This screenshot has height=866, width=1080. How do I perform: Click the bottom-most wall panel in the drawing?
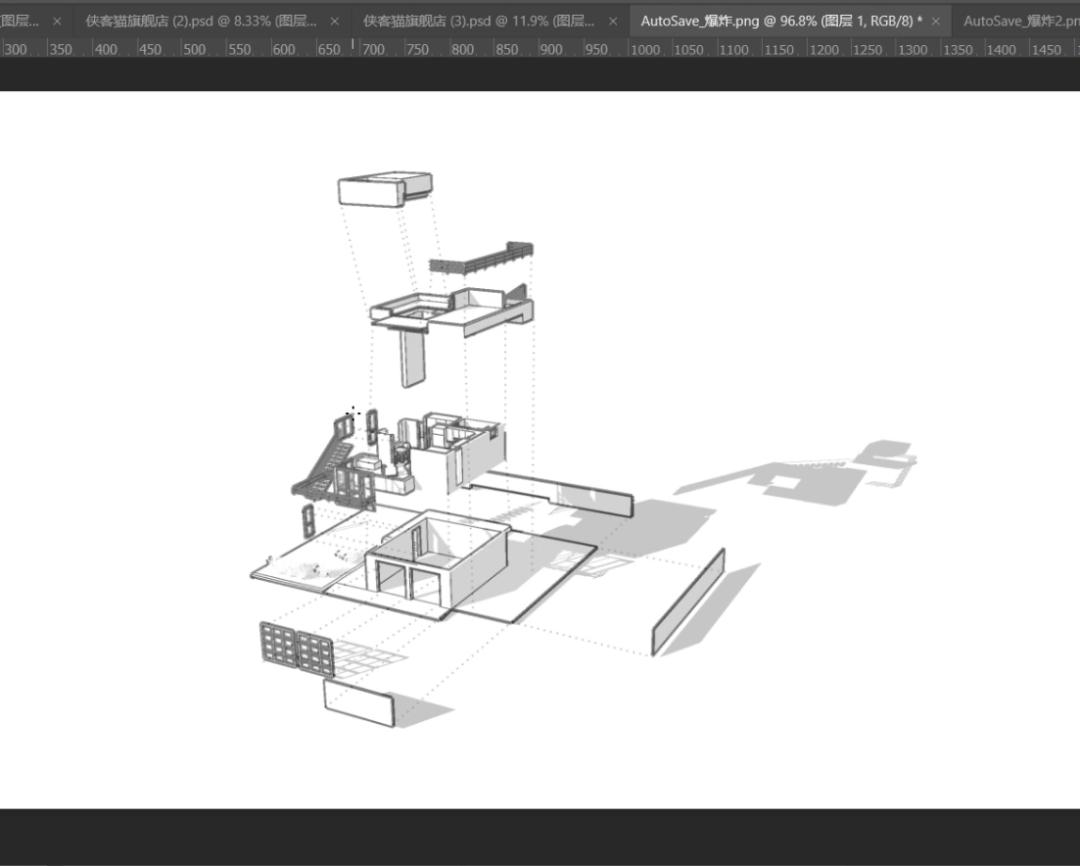pyautogui.click(x=358, y=702)
